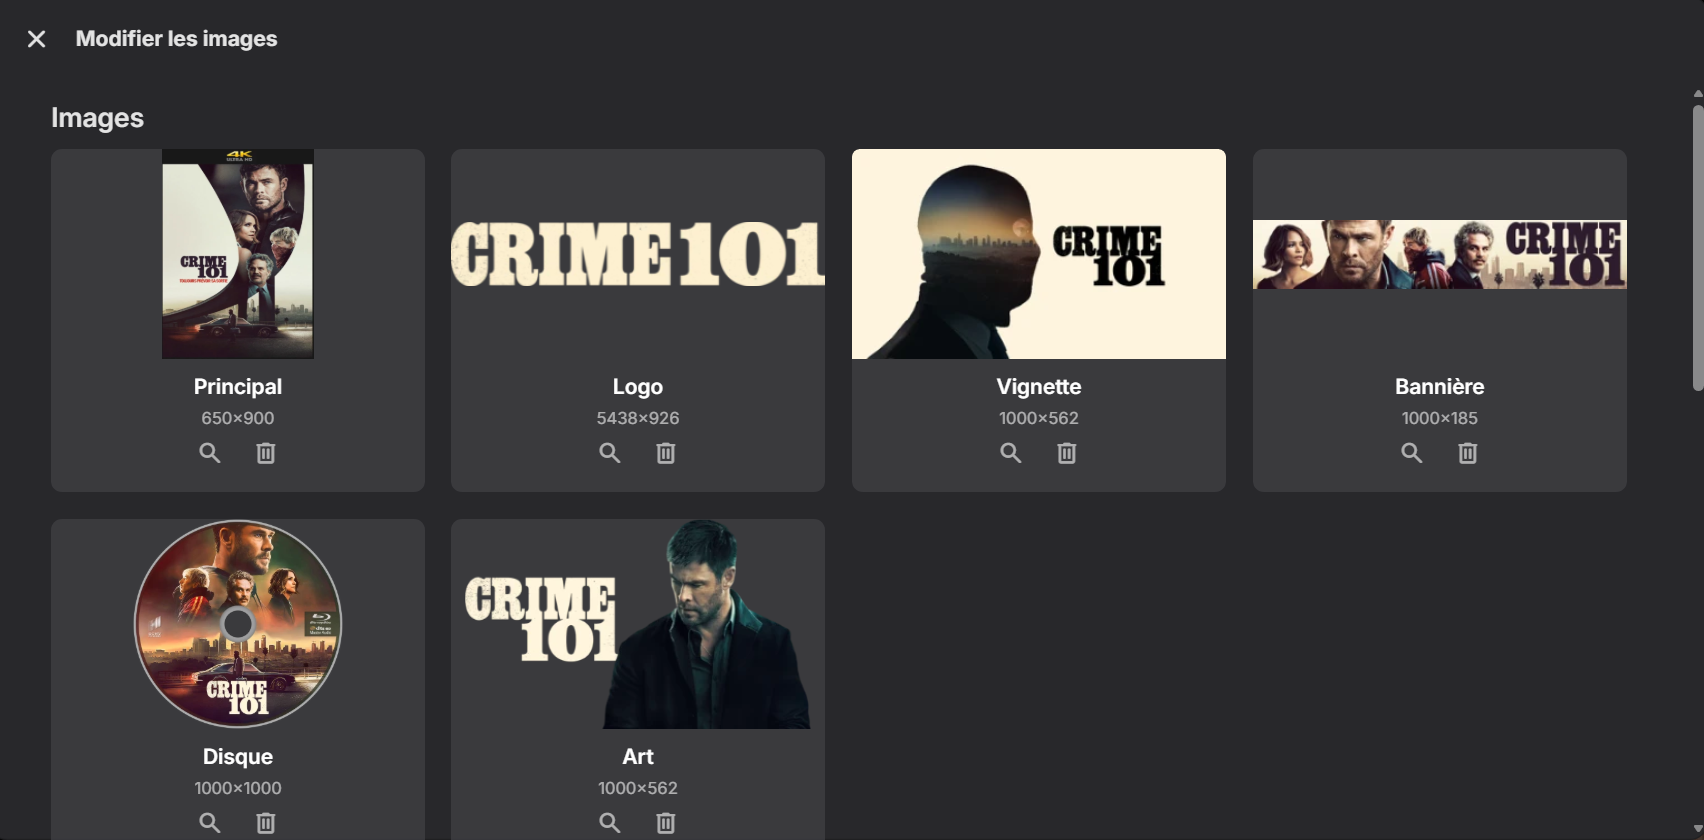Viewport: 1704px width, 840px height.
Task: Open the Crime 101 Logo thumbnail
Action: 638,254
